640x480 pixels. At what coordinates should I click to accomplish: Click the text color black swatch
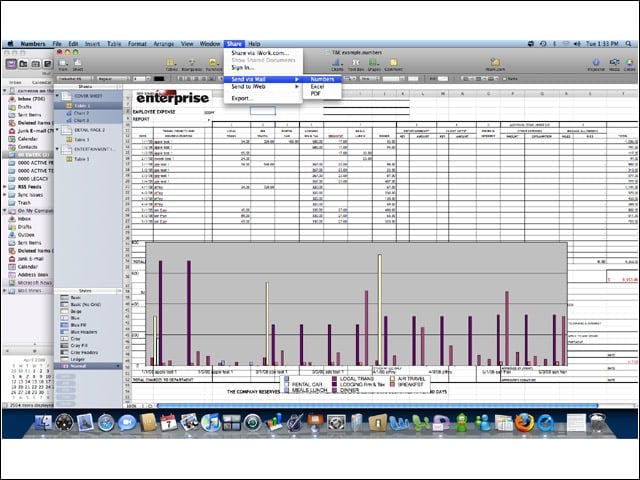click(159, 79)
